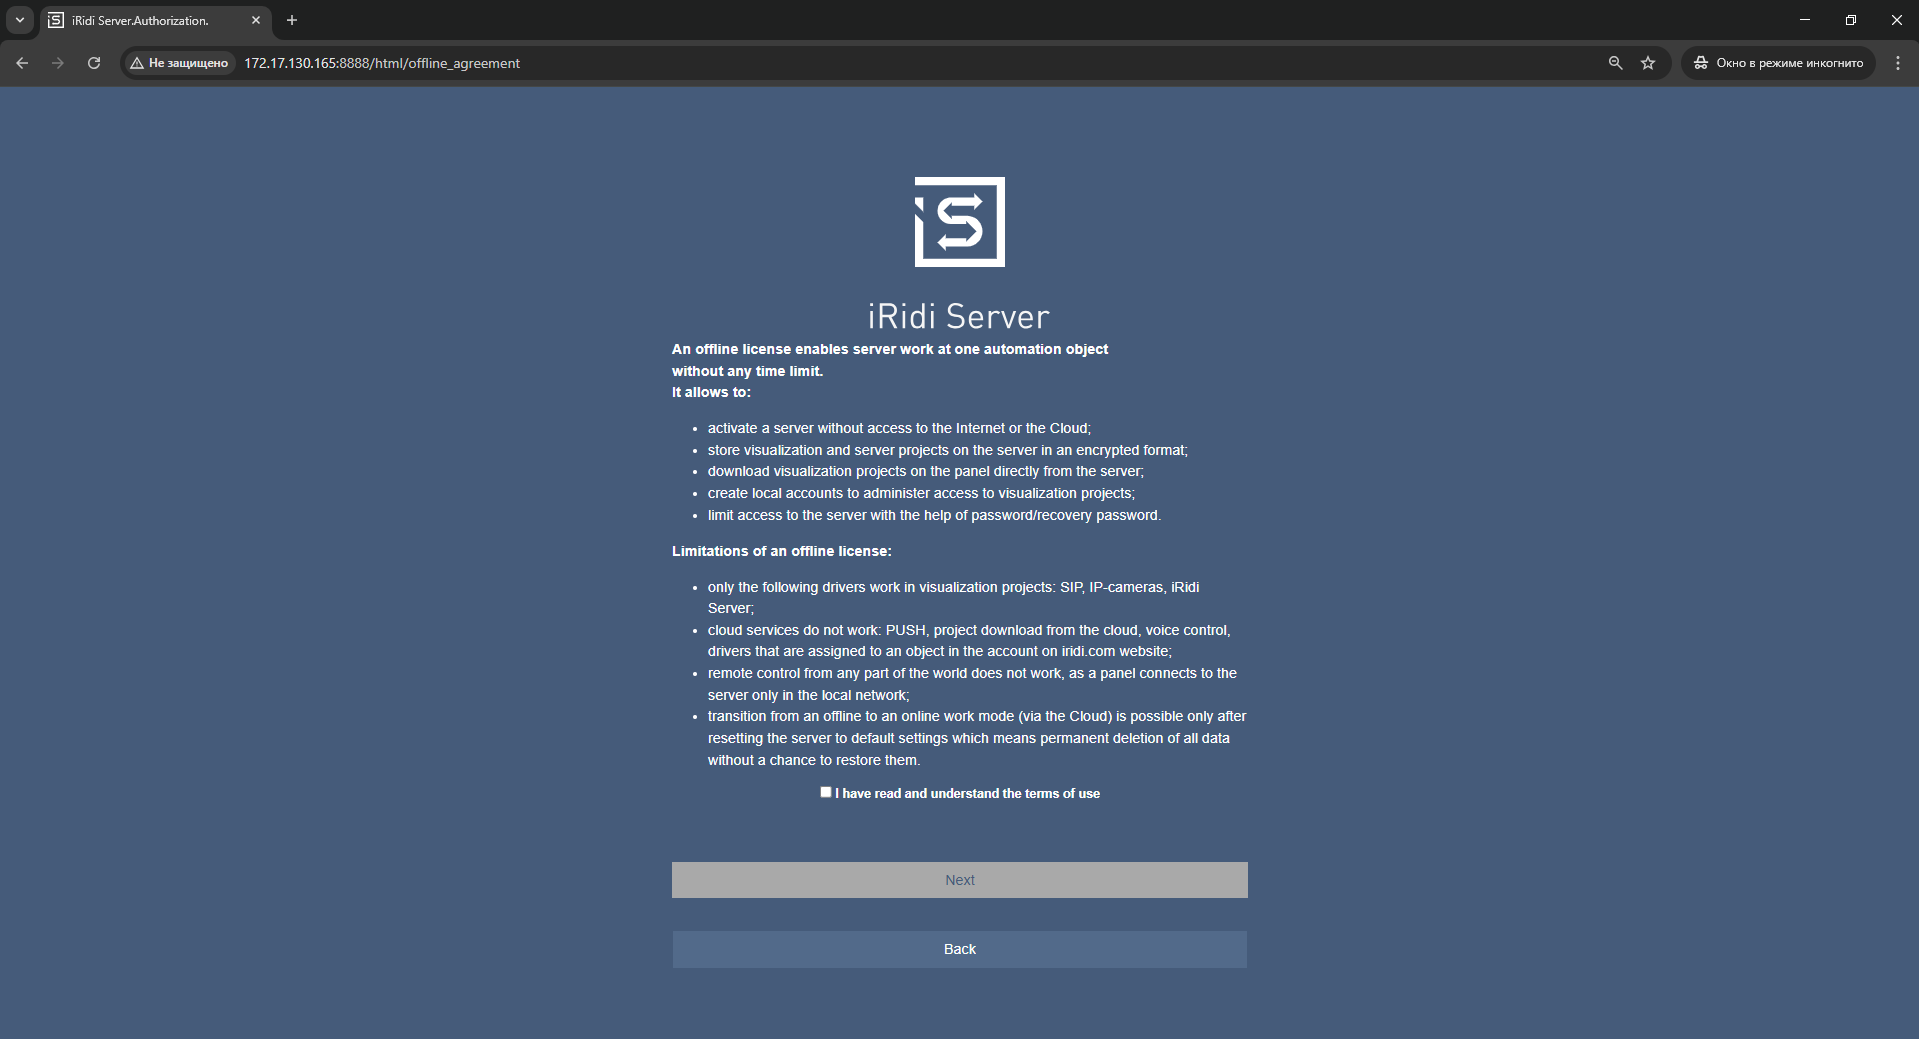This screenshot has height=1039, width=1919.
Task: Expand the tab search dropdown arrow
Action: [19, 20]
